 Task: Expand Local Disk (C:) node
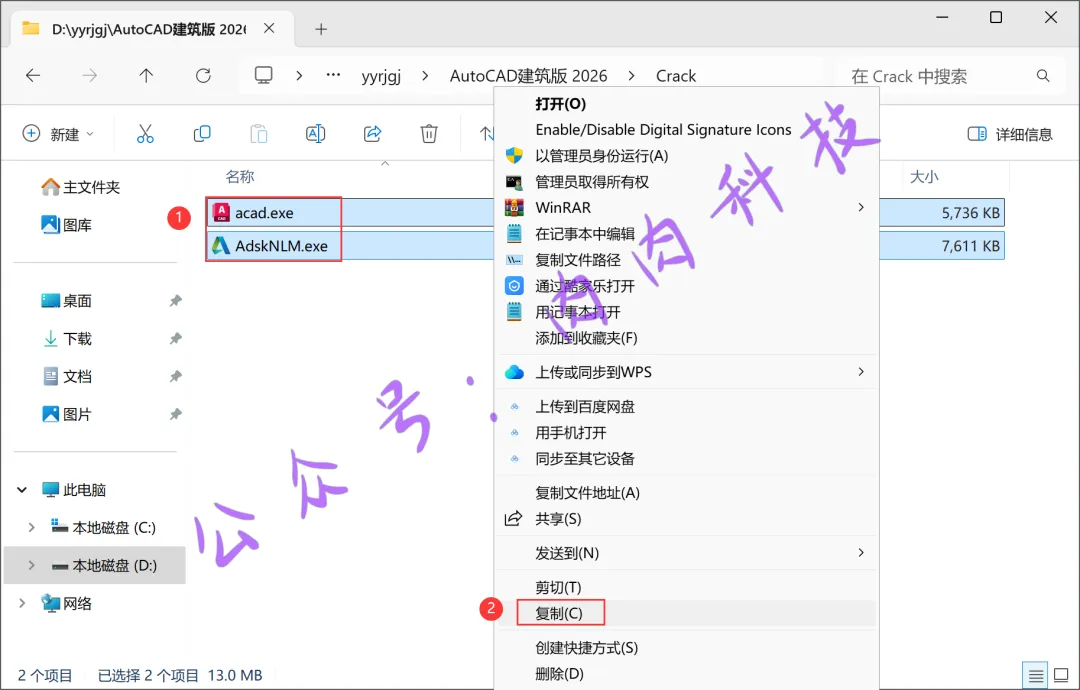click(31, 527)
